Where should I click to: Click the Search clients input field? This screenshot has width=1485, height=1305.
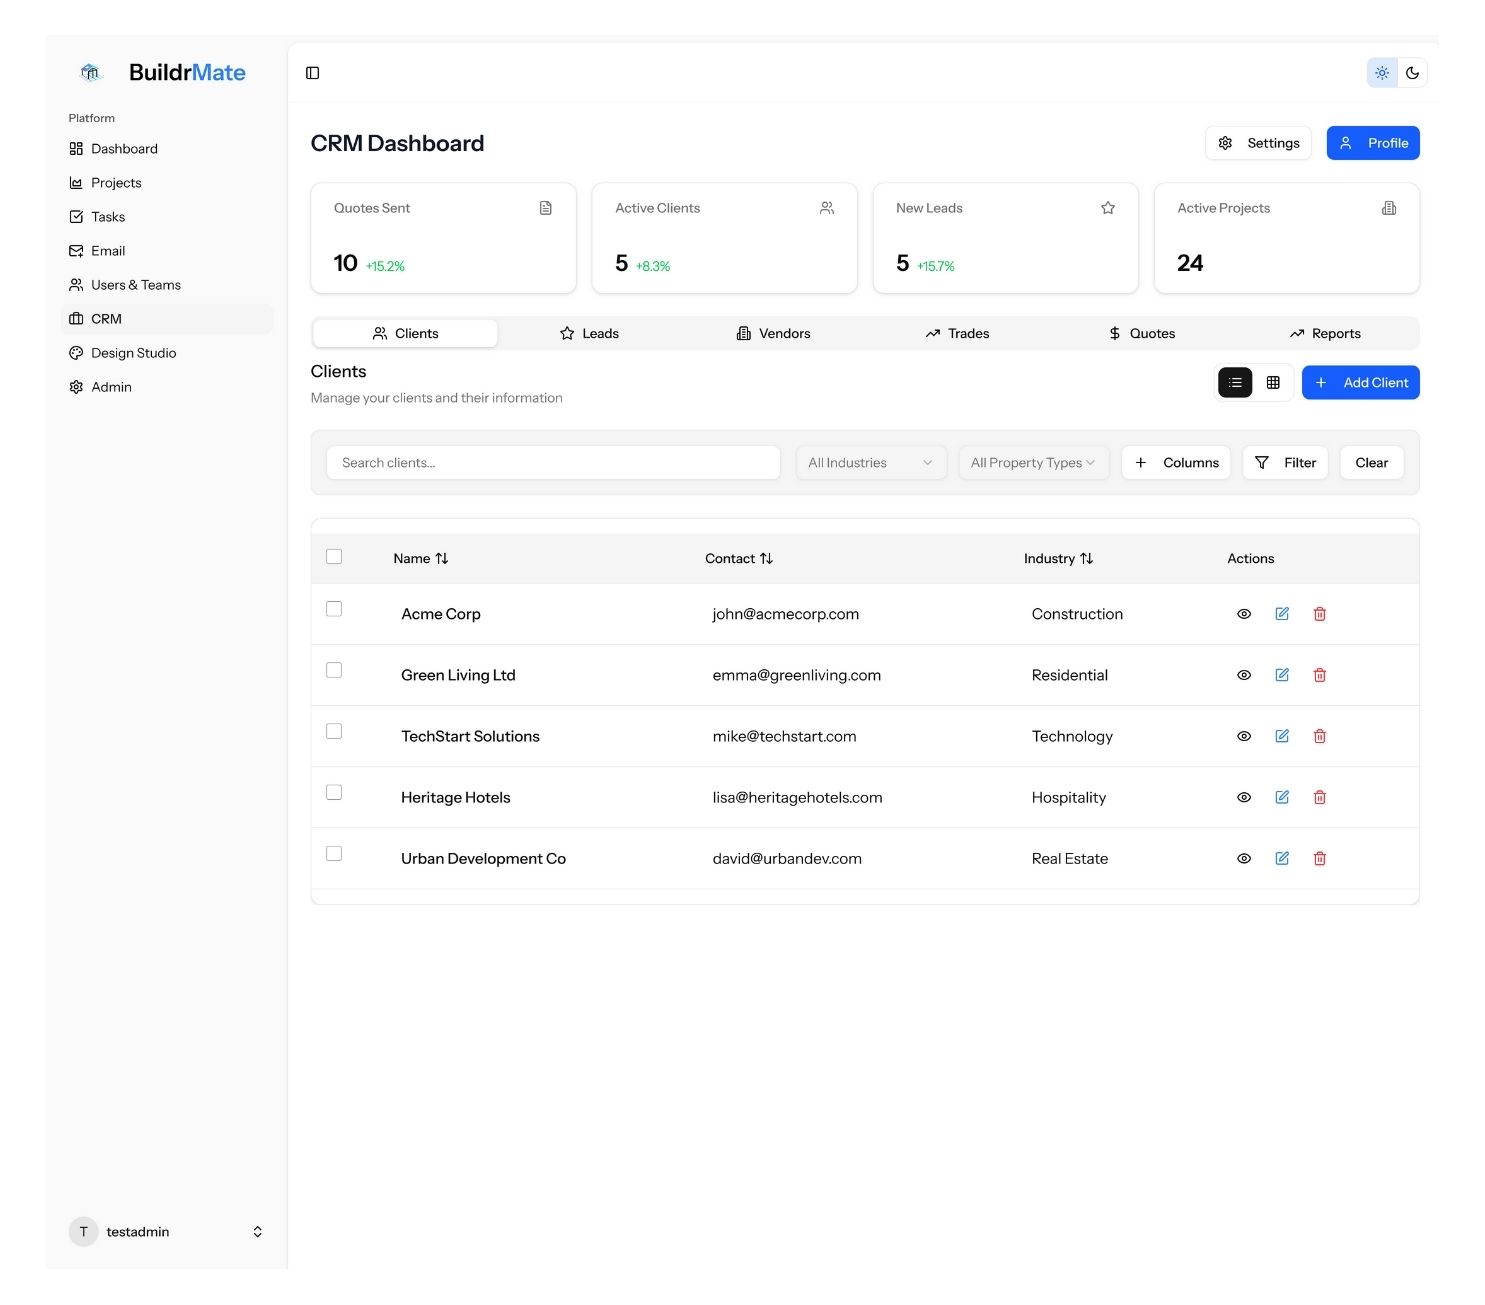(553, 463)
